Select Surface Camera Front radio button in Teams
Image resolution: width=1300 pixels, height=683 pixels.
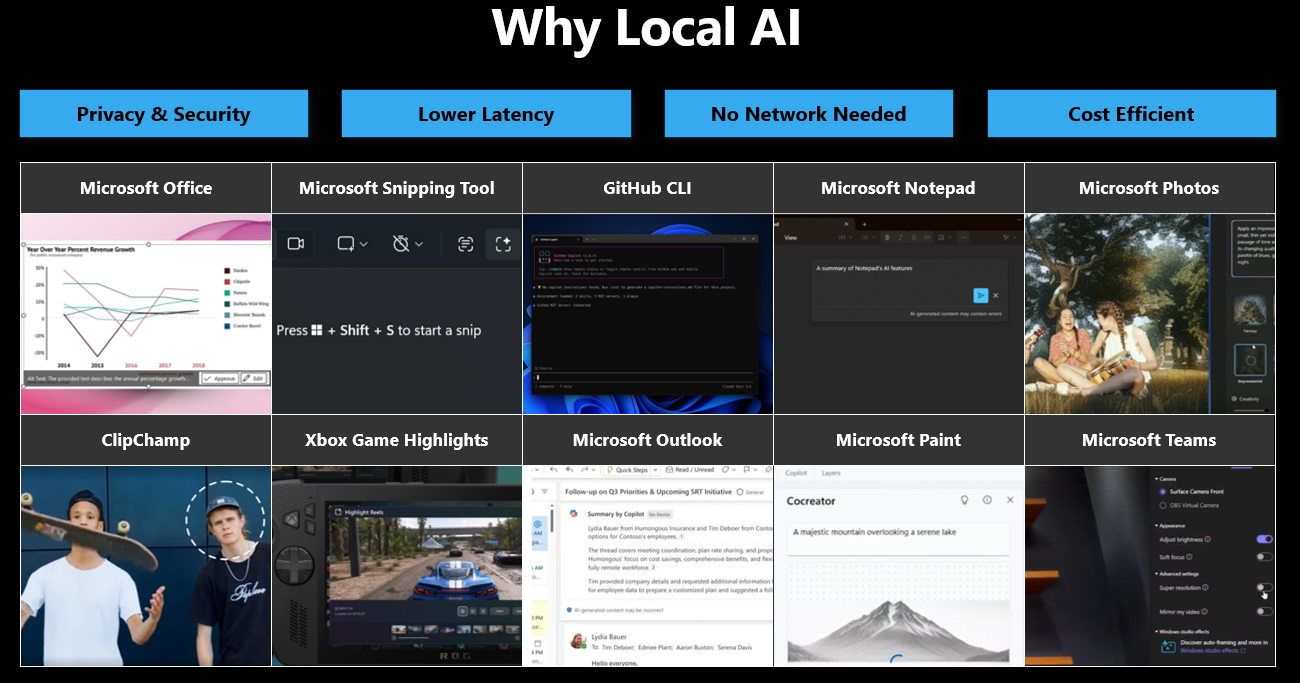click(1162, 491)
